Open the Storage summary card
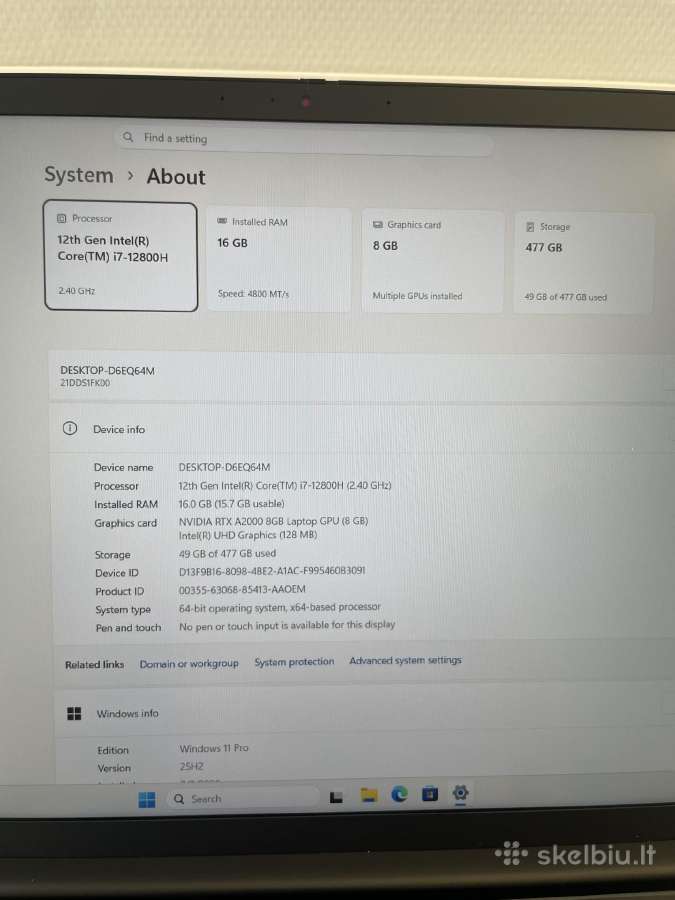Screen dimensions: 675x900 [583, 263]
